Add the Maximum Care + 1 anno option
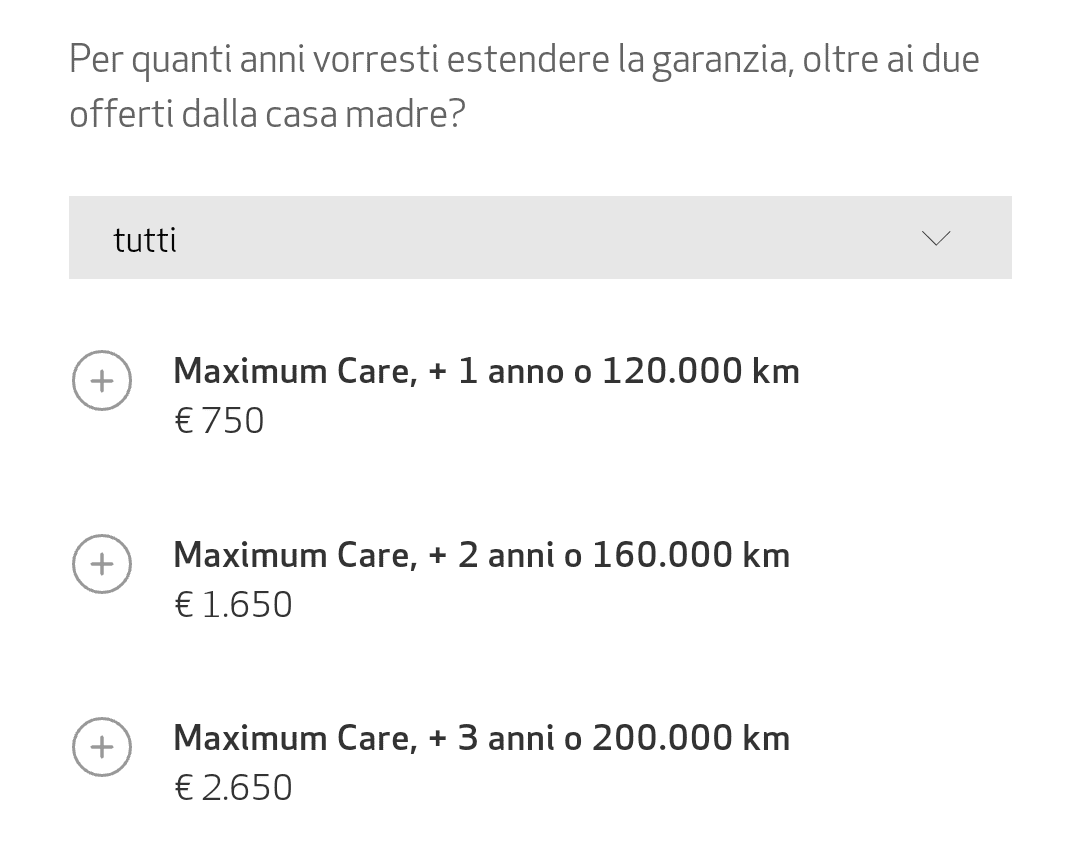1080x861 pixels. pos(102,381)
